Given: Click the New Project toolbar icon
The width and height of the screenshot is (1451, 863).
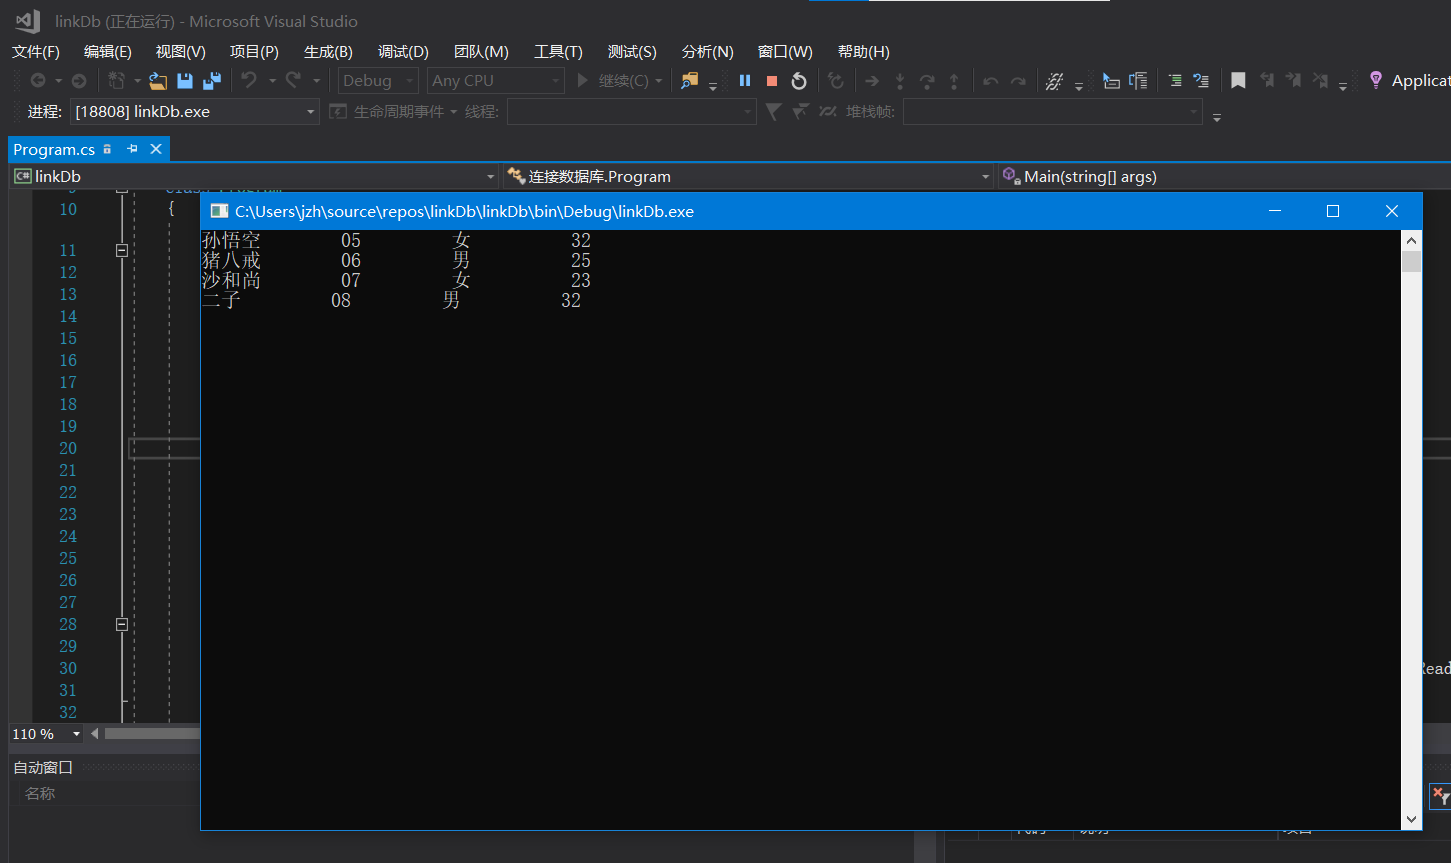Looking at the screenshot, I should (x=117, y=81).
